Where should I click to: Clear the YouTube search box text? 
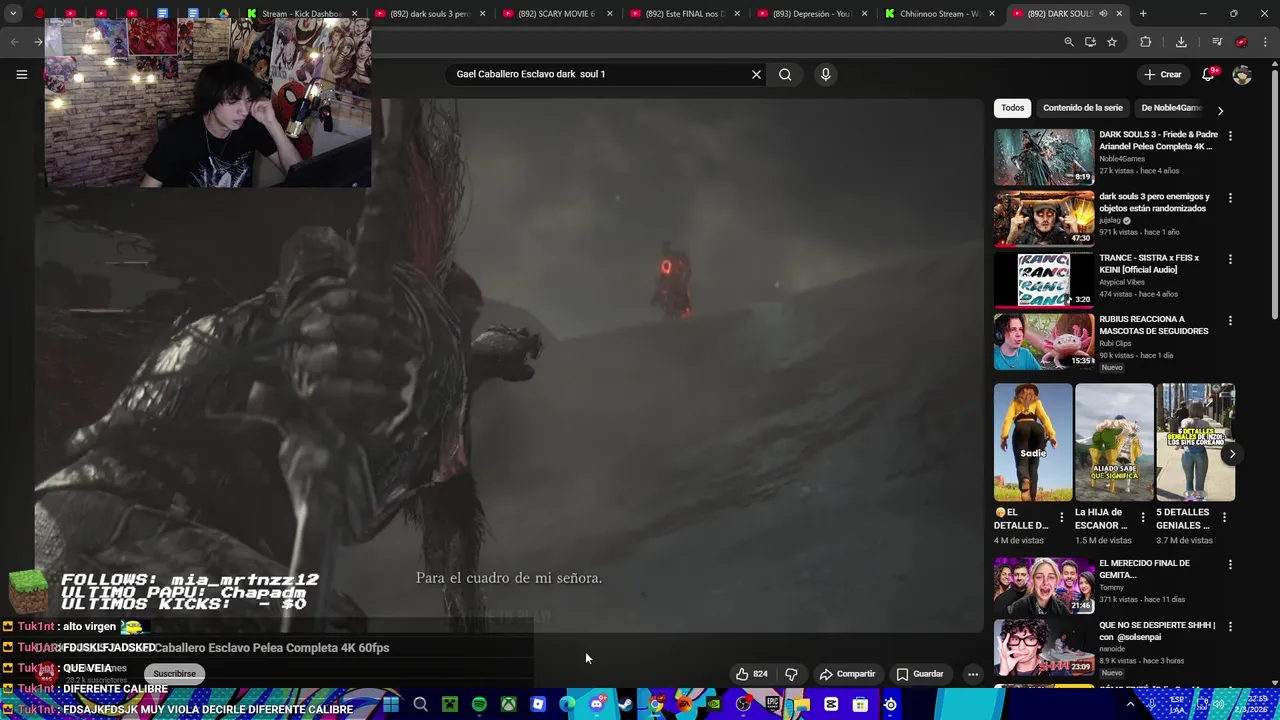point(756,74)
